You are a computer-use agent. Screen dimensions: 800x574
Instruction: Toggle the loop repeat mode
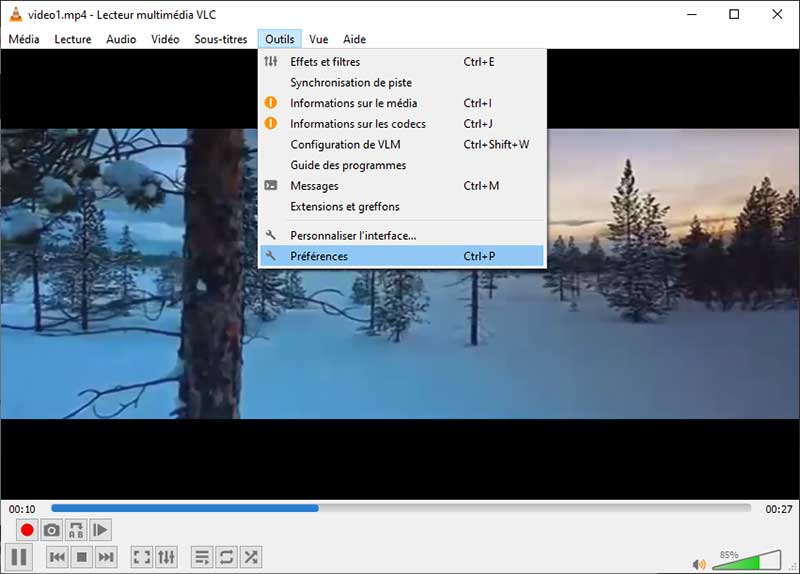pyautogui.click(x=226, y=556)
